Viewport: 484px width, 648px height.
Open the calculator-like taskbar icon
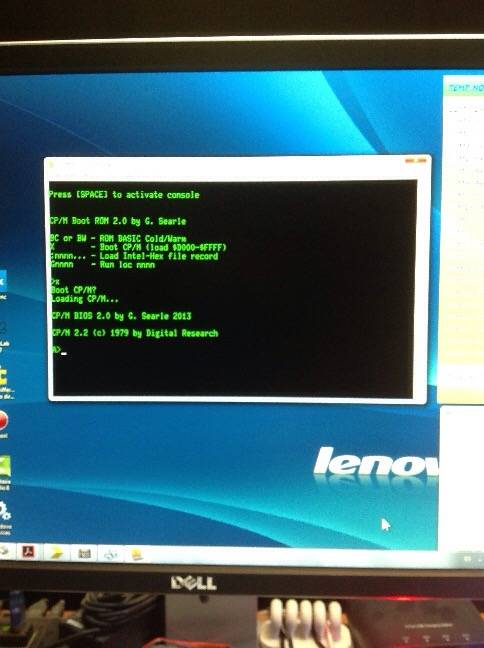pos(84,553)
